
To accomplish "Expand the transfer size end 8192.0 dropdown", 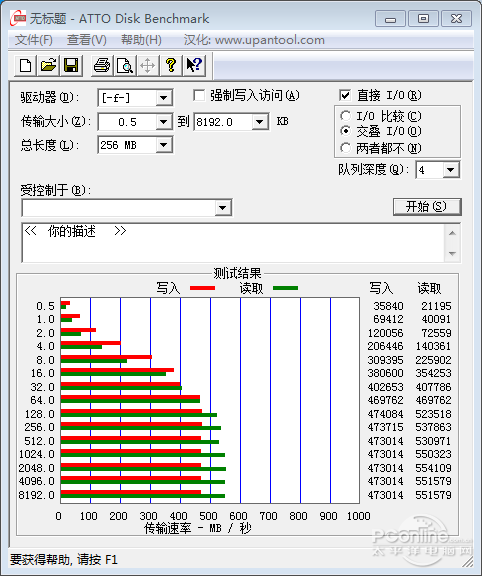I will 260,122.
